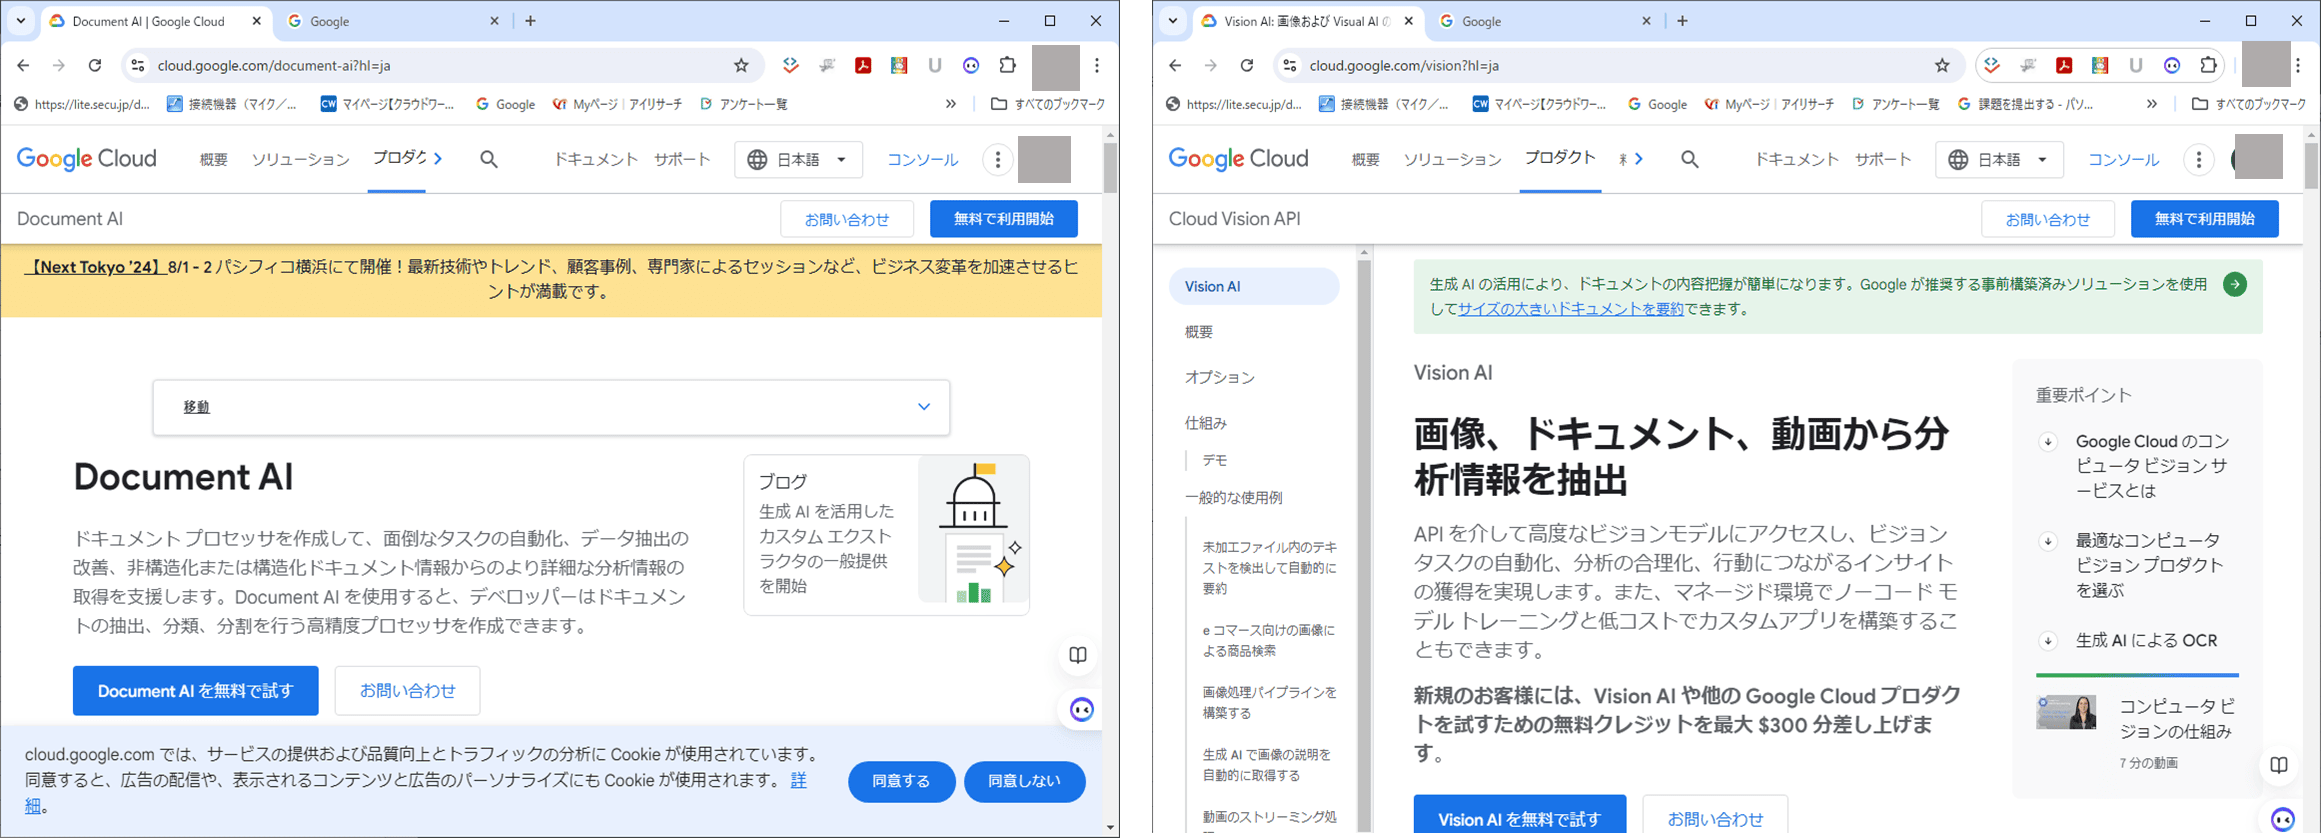Click お問い合わせ beside Vision AI を無料で試す
Screen dimensions: 2321x838
1715,819
